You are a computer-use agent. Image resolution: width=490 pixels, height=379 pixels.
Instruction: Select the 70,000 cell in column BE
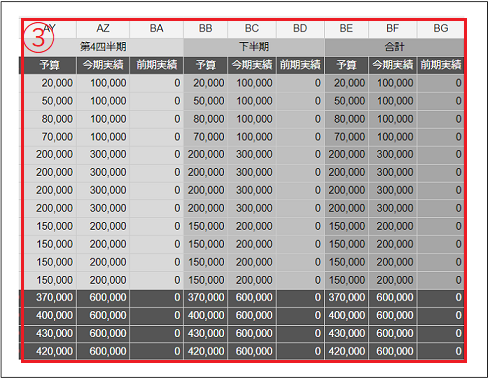coord(346,137)
